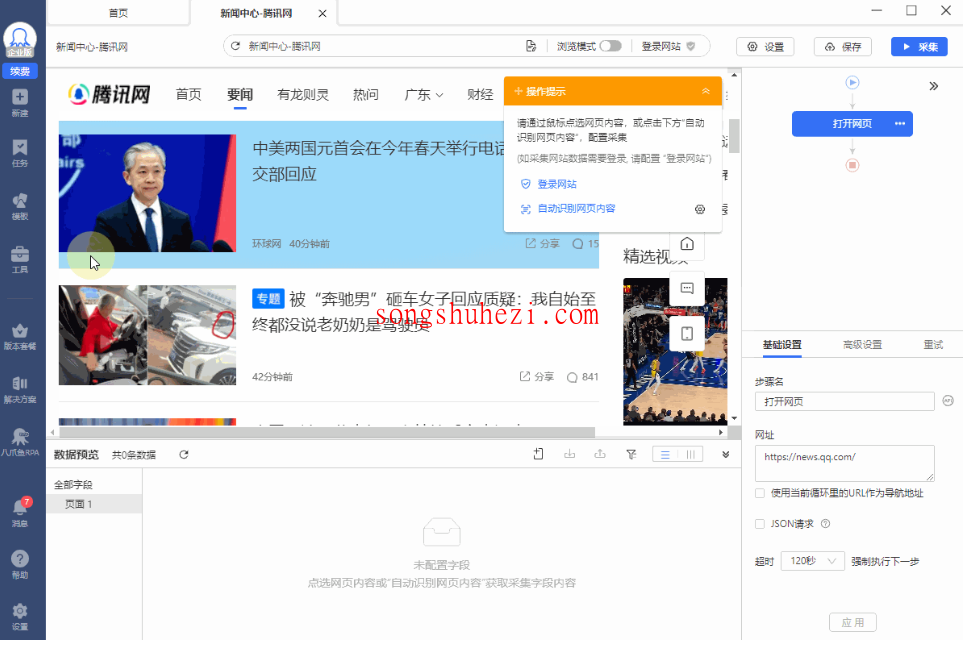Open the 模板 templates sidebar icon
The height and width of the screenshot is (645, 972).
20,206
